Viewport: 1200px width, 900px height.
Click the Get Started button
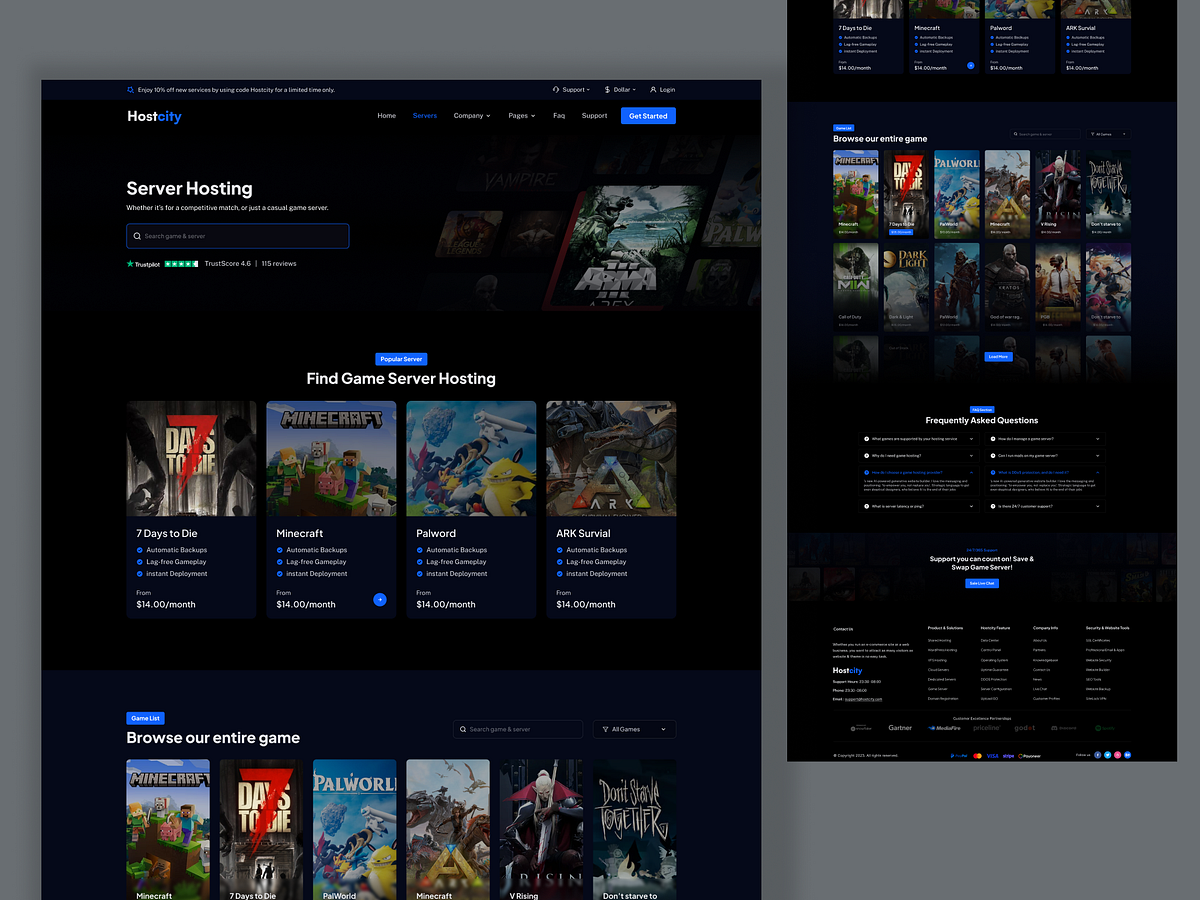pos(648,115)
